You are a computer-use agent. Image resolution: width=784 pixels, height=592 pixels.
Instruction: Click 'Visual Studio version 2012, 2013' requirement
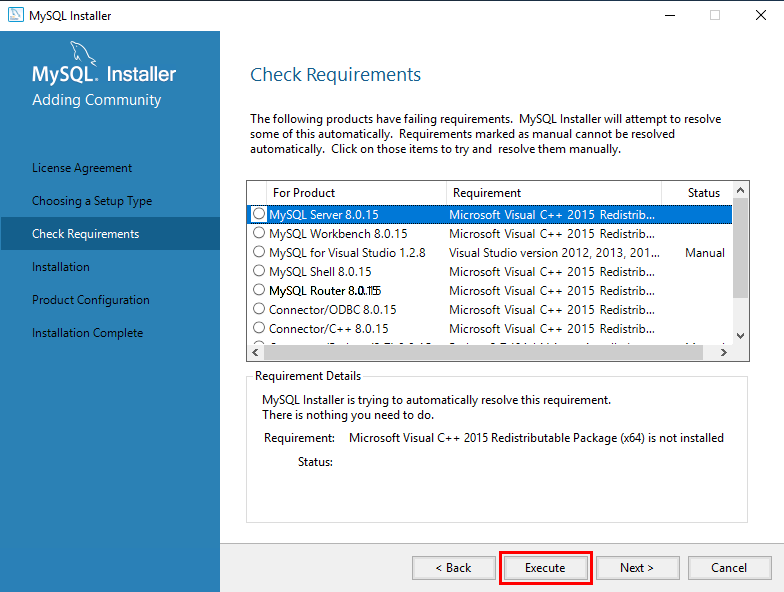click(x=554, y=253)
